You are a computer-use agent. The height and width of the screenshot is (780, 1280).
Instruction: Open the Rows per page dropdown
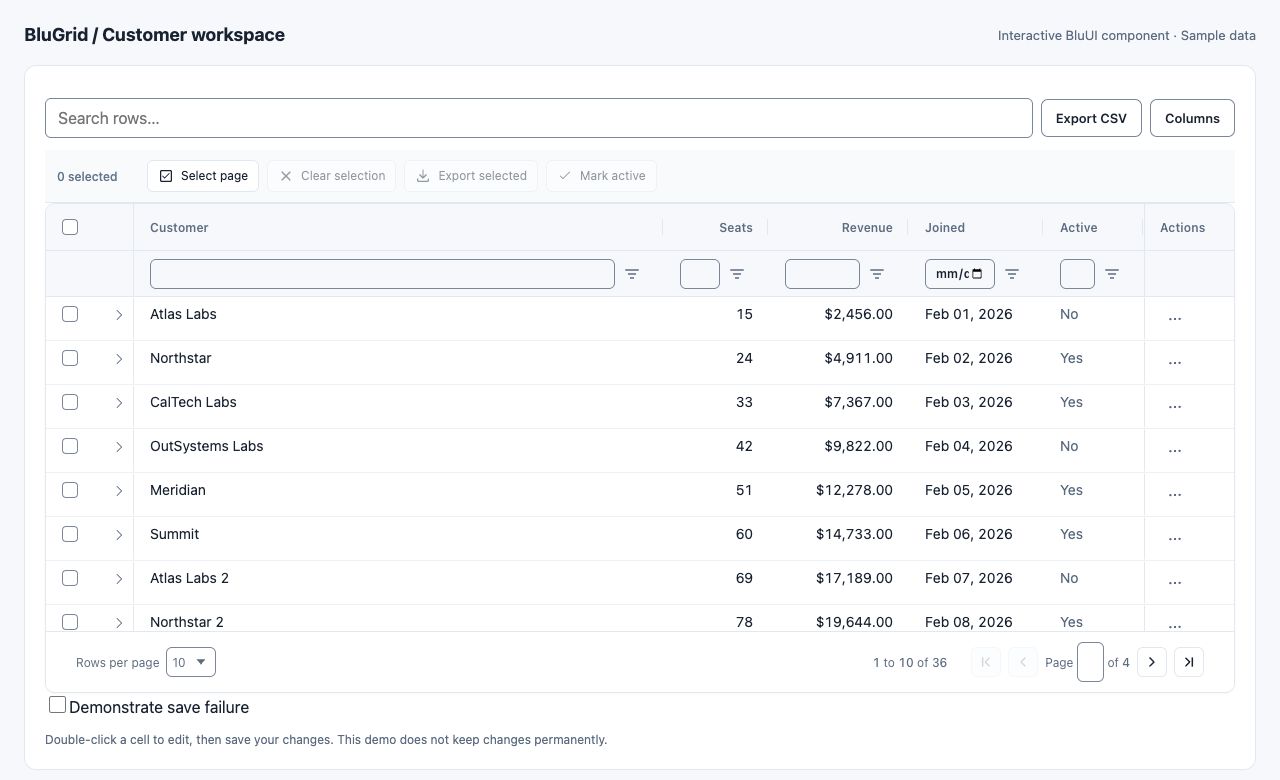[191, 662]
